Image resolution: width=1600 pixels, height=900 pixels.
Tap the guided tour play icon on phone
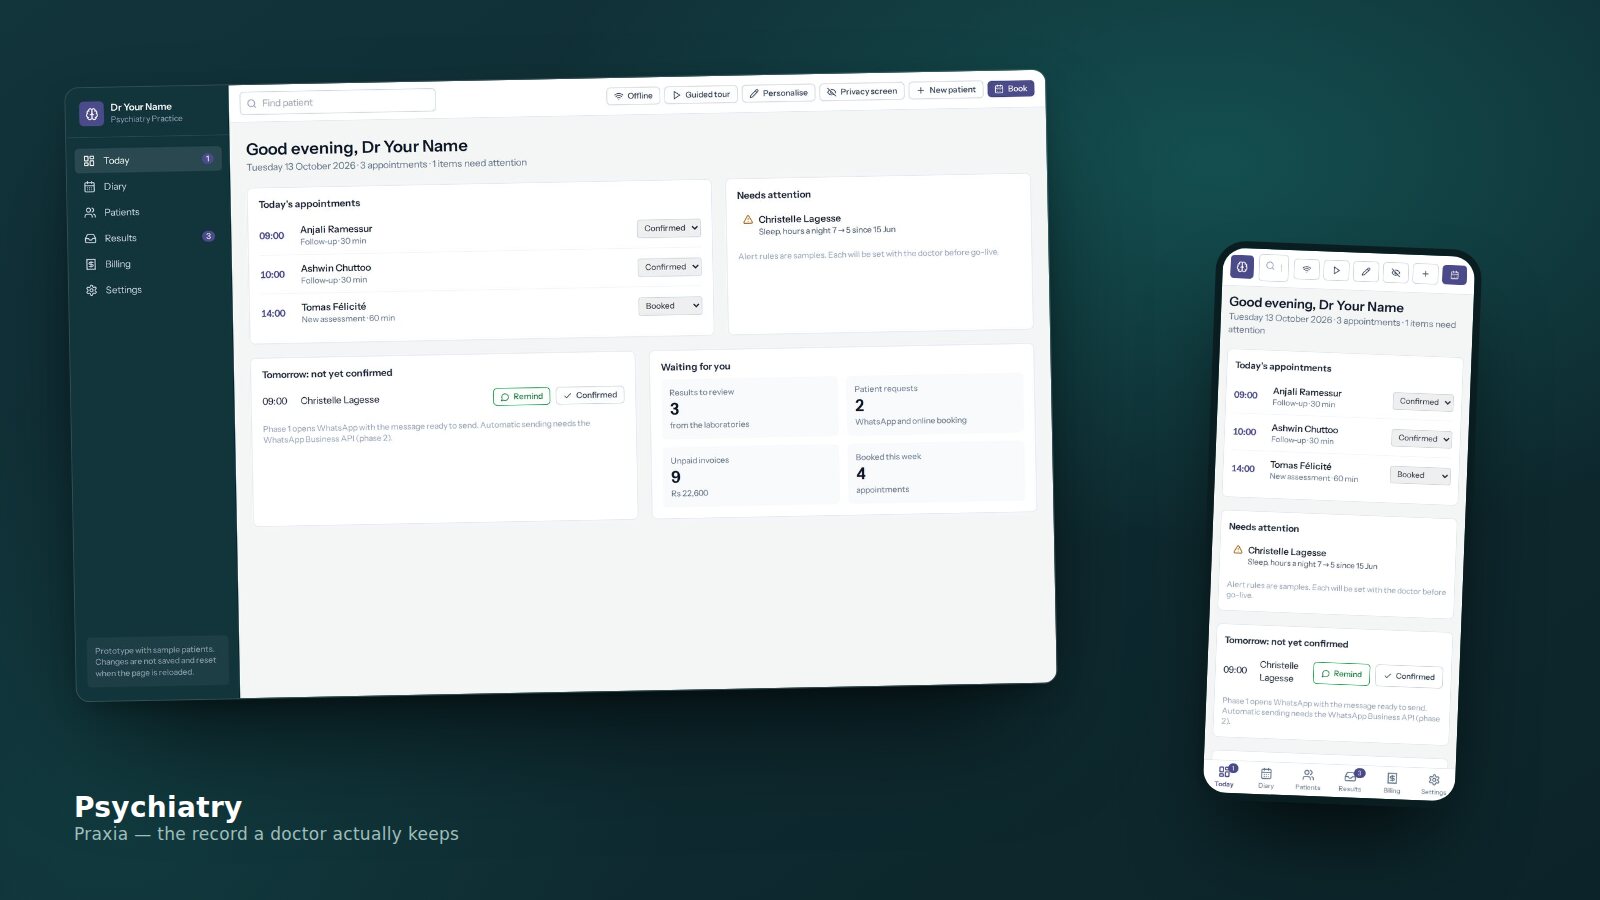click(x=1336, y=270)
